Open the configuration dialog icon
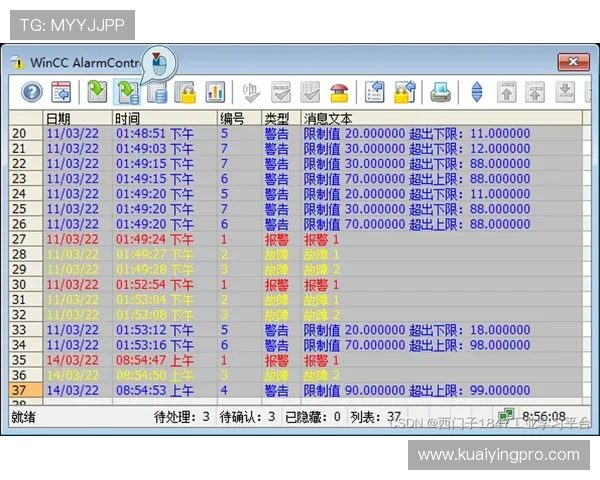 pyautogui.click(x=61, y=92)
